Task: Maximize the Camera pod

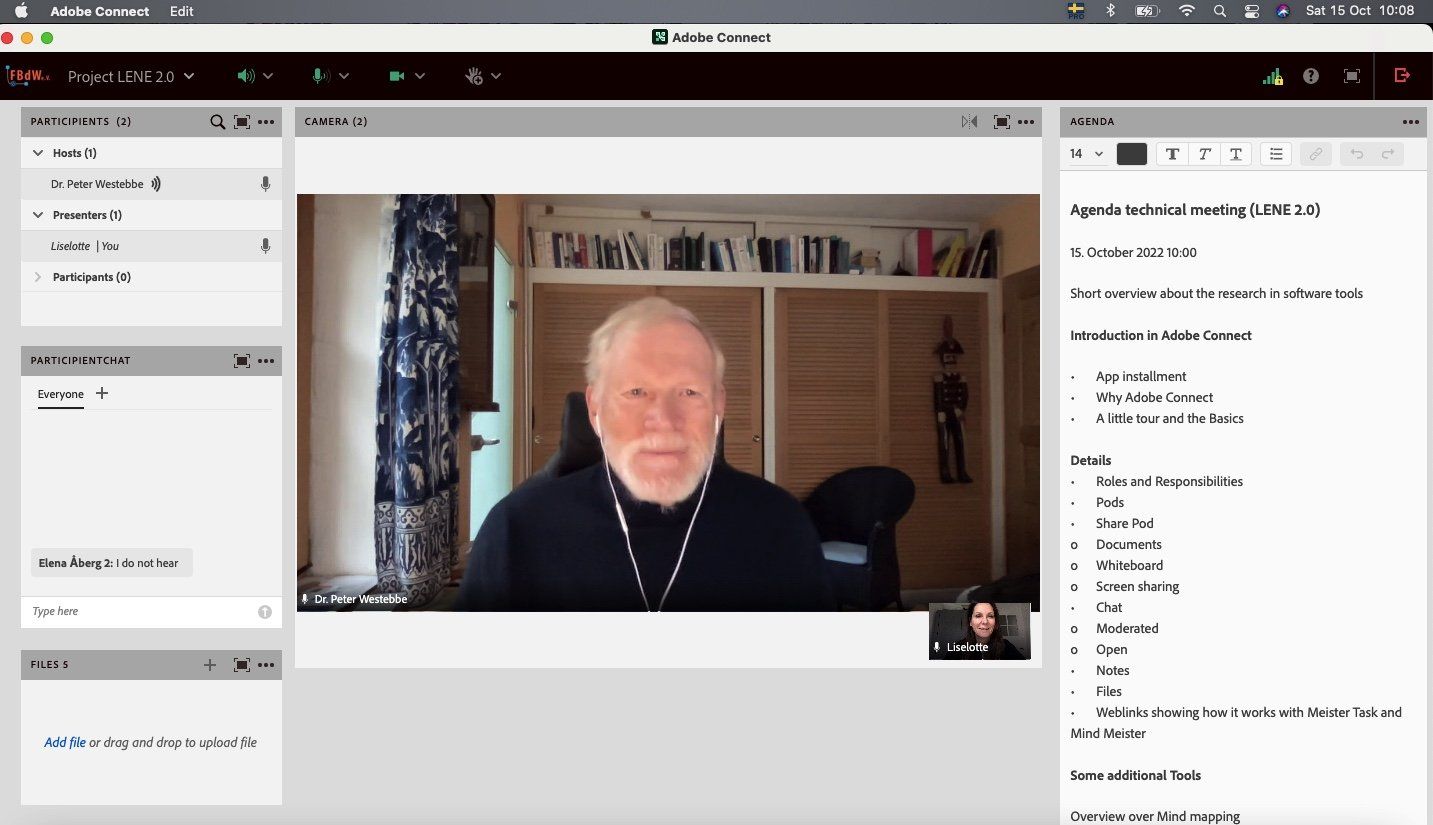Action: 1001,122
